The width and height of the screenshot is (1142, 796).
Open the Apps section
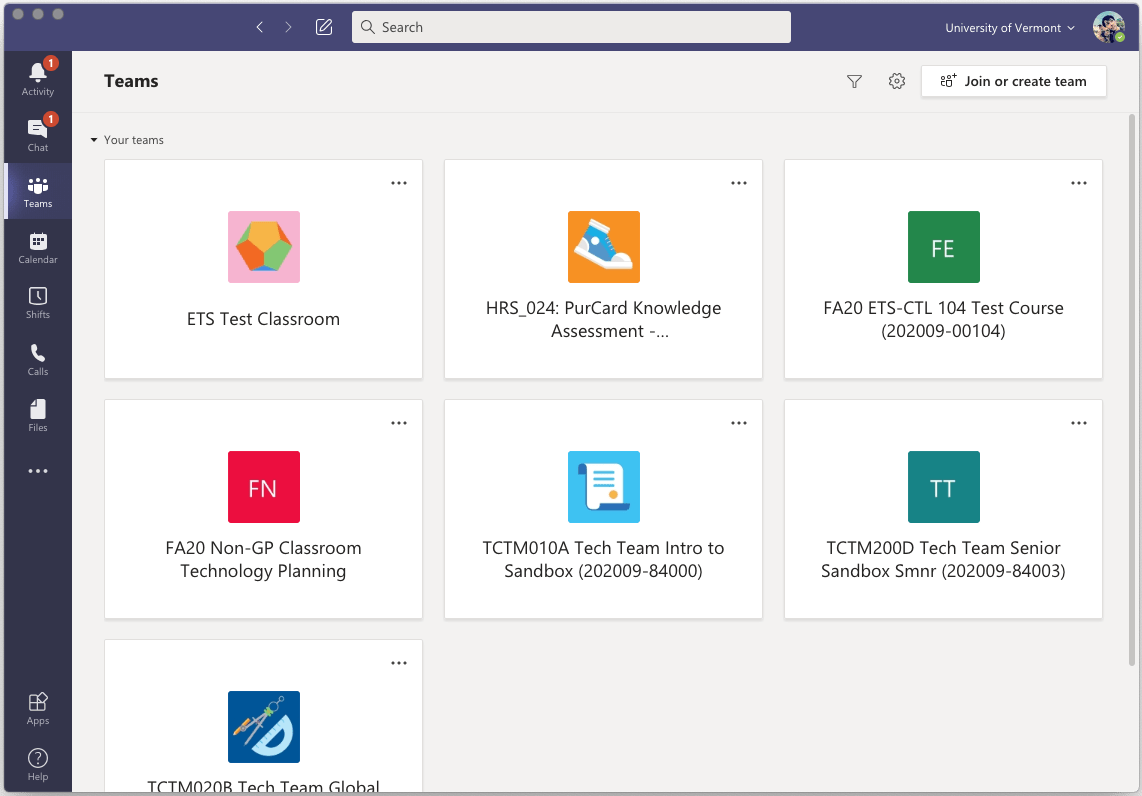pyautogui.click(x=37, y=707)
